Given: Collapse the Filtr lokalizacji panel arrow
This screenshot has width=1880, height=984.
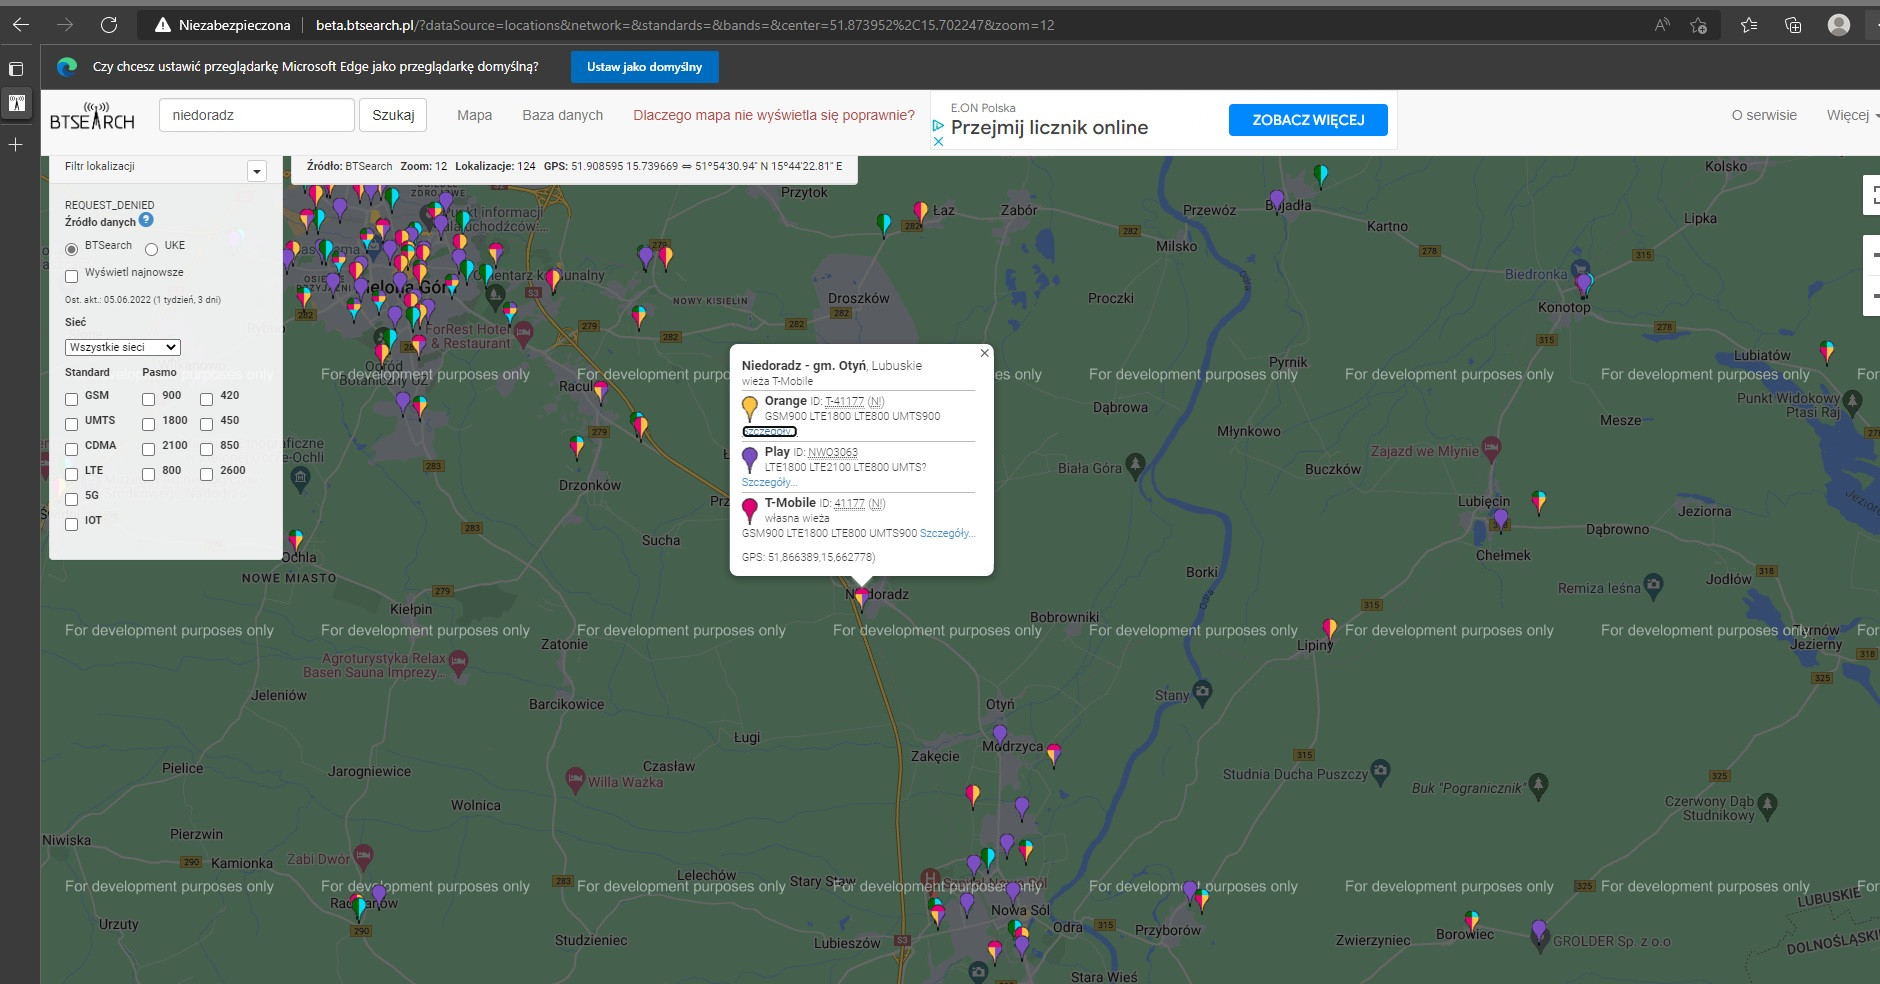Looking at the screenshot, I should [x=257, y=171].
